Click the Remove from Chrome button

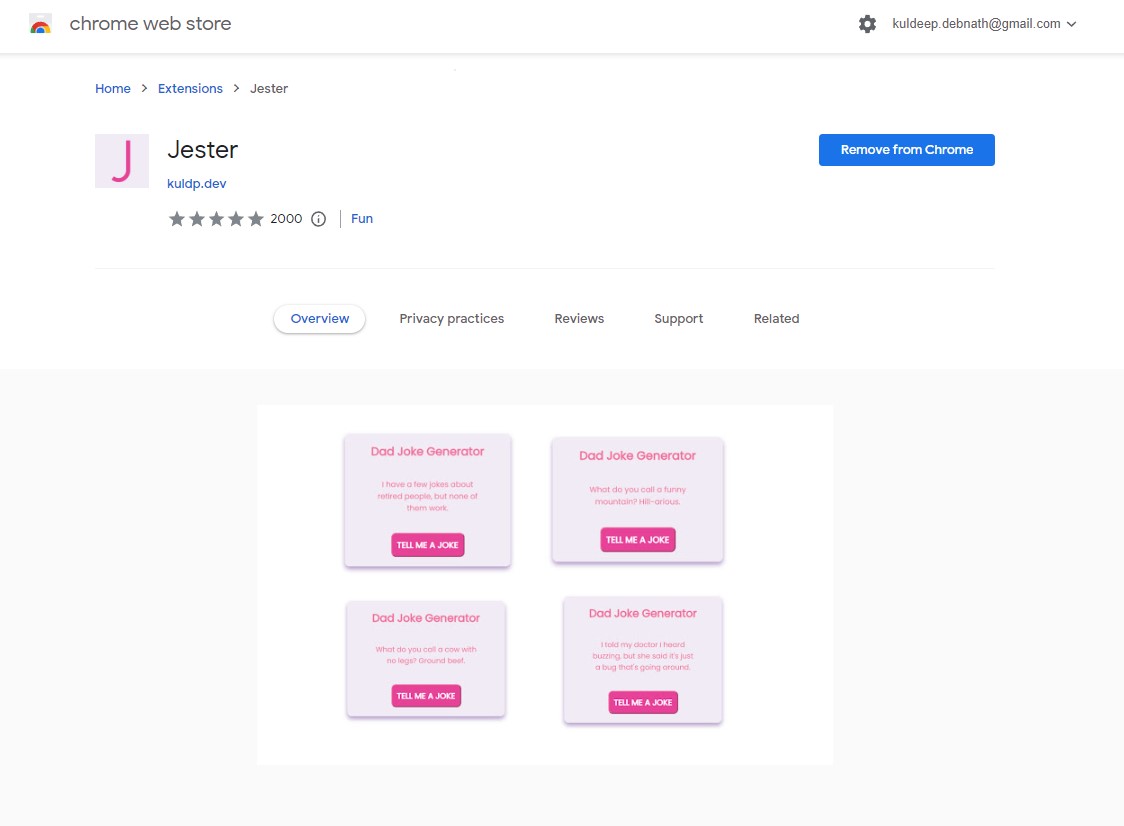coord(907,150)
